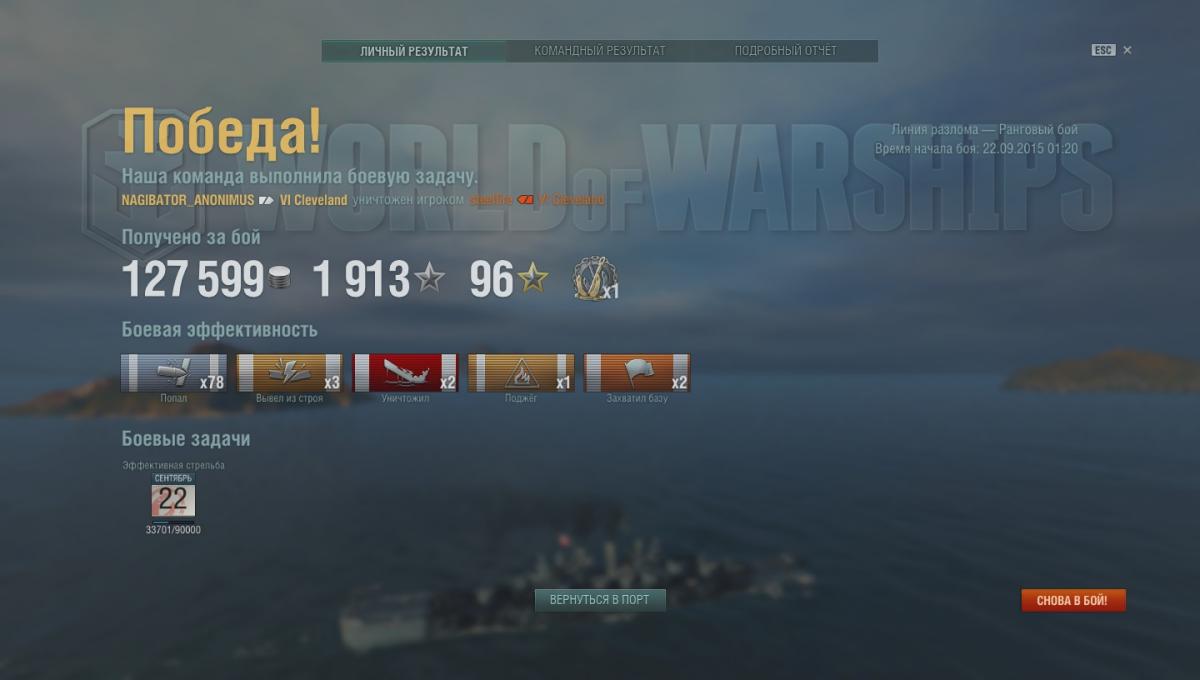
Task: Click the VI Cleveland ship name
Action: [314, 200]
